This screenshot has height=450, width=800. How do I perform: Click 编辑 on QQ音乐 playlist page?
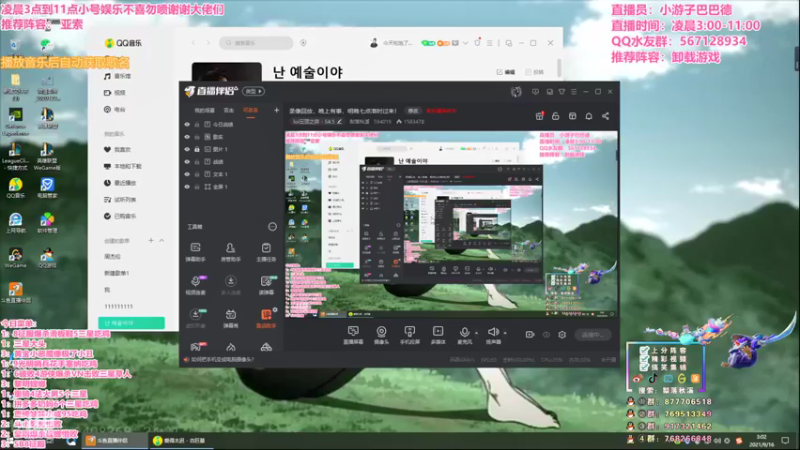(x=506, y=72)
